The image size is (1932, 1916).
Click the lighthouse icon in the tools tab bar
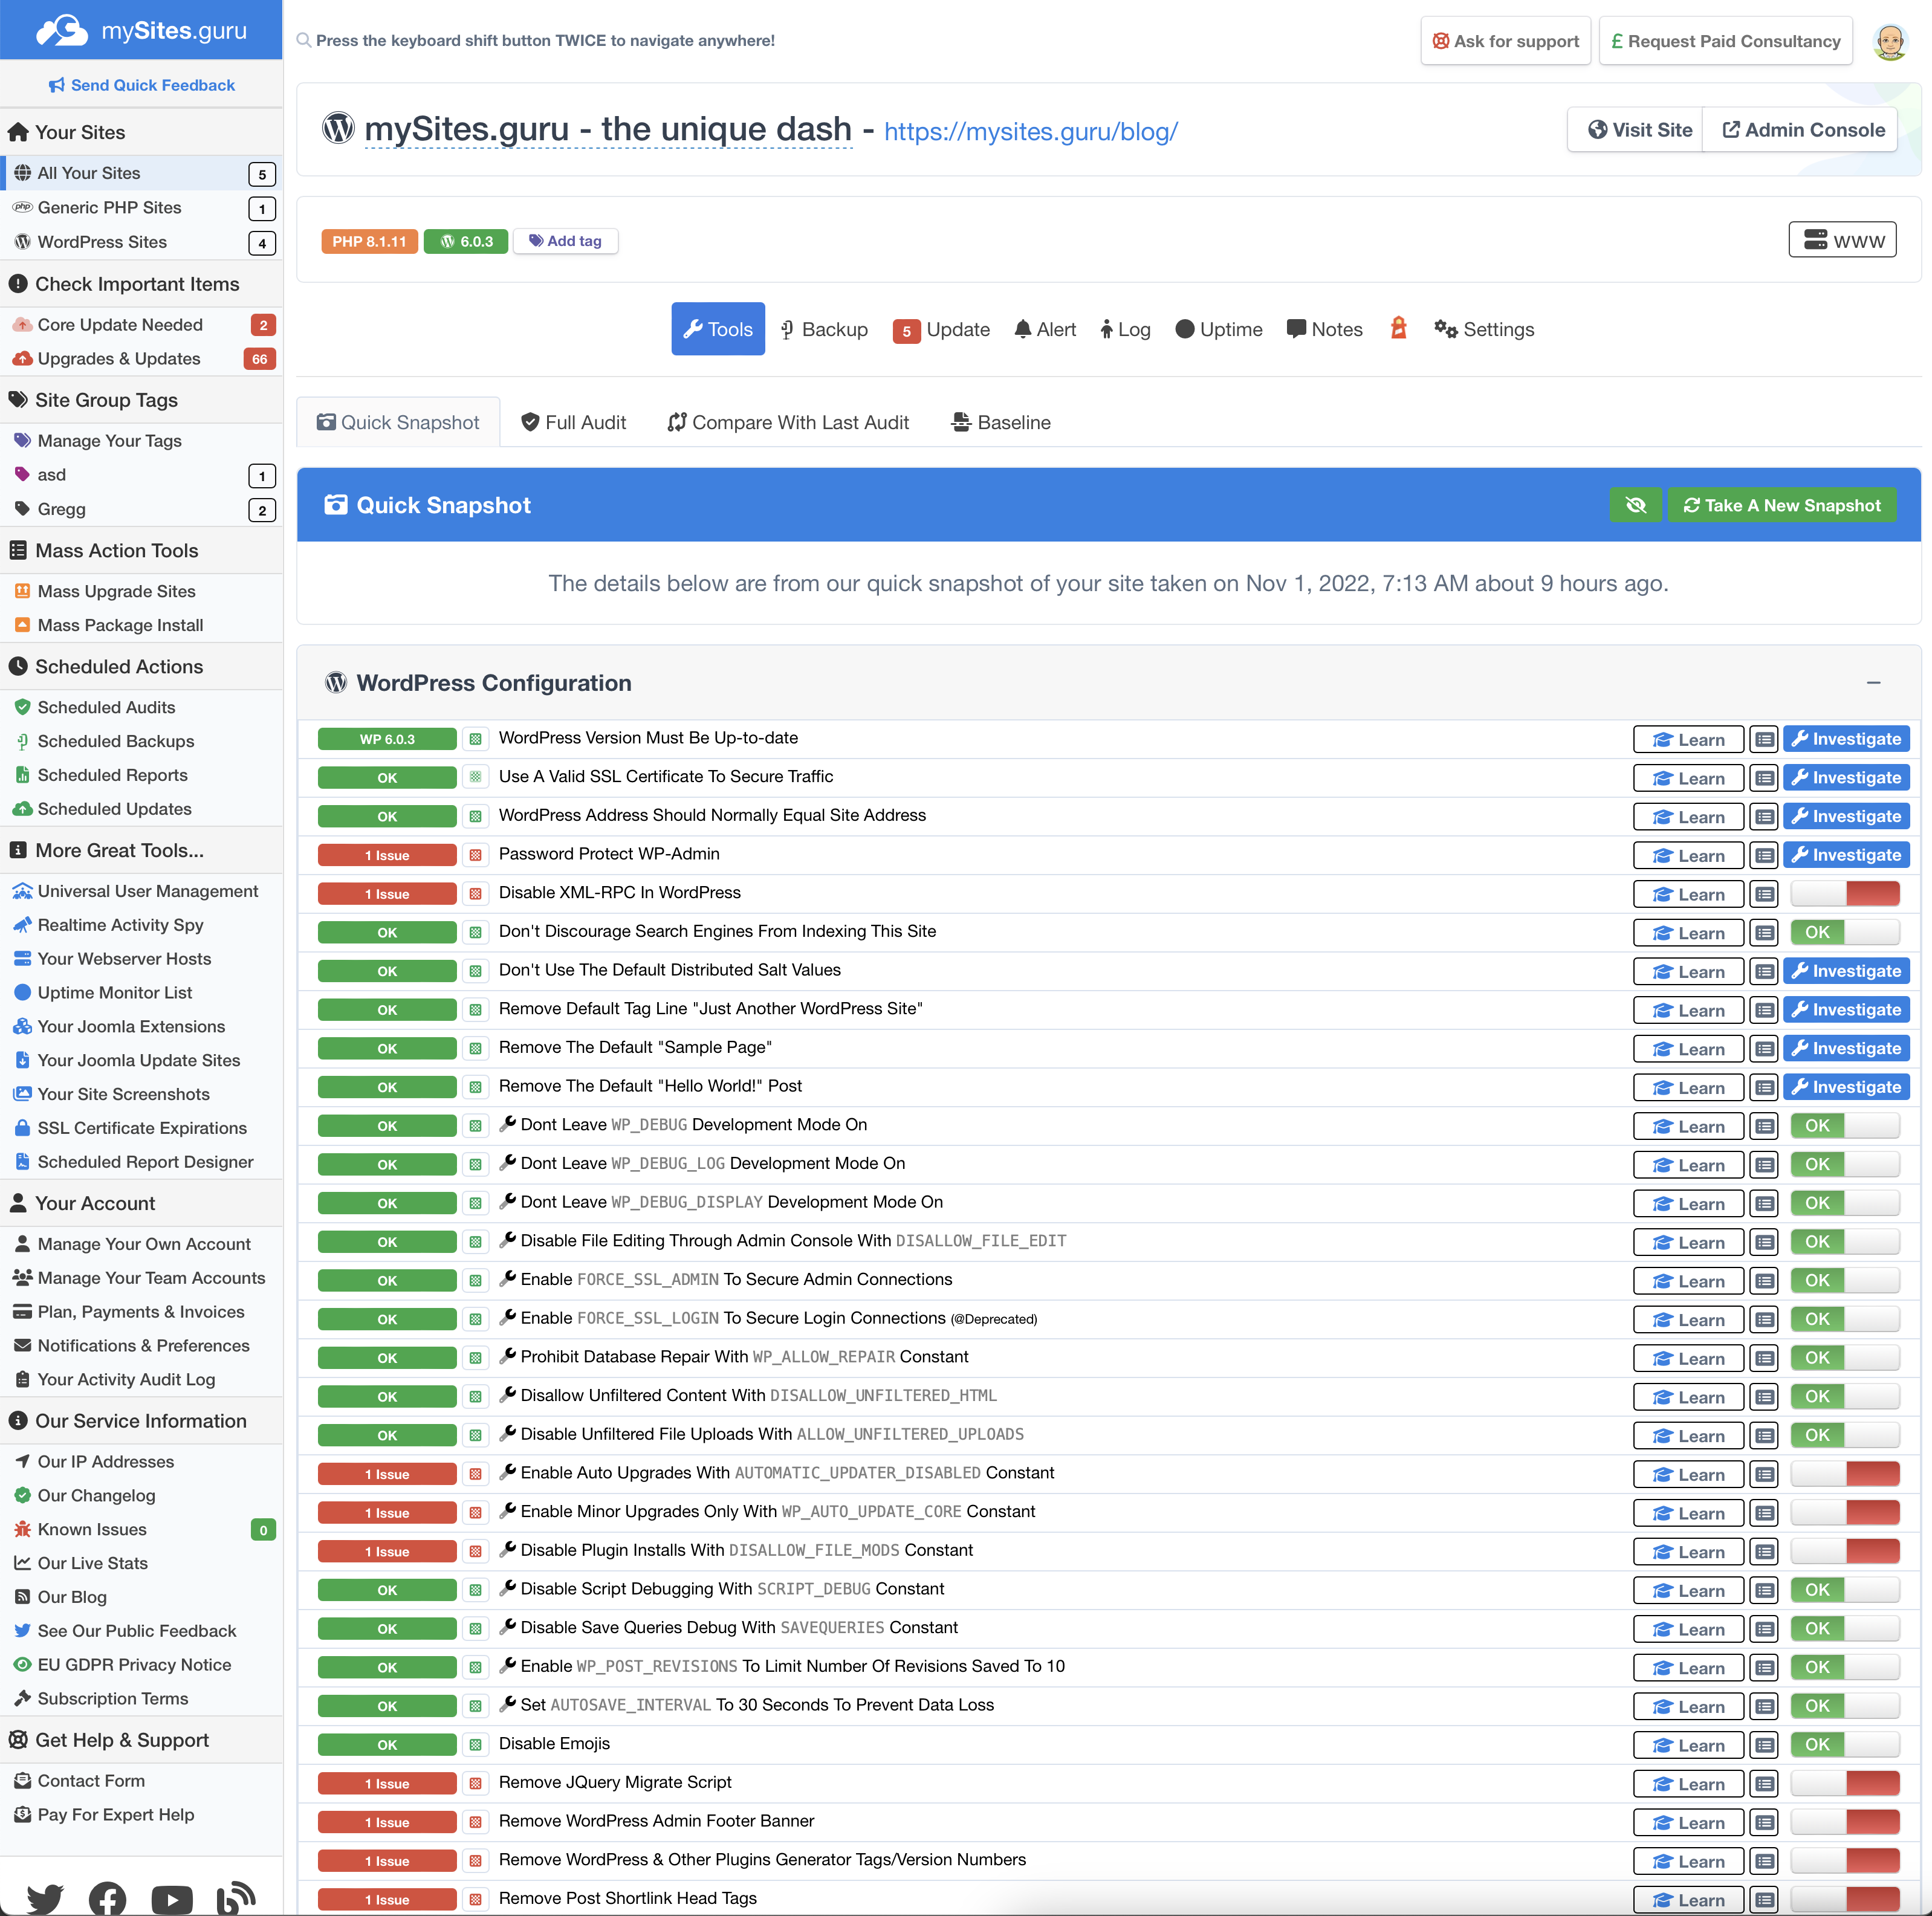[1398, 328]
